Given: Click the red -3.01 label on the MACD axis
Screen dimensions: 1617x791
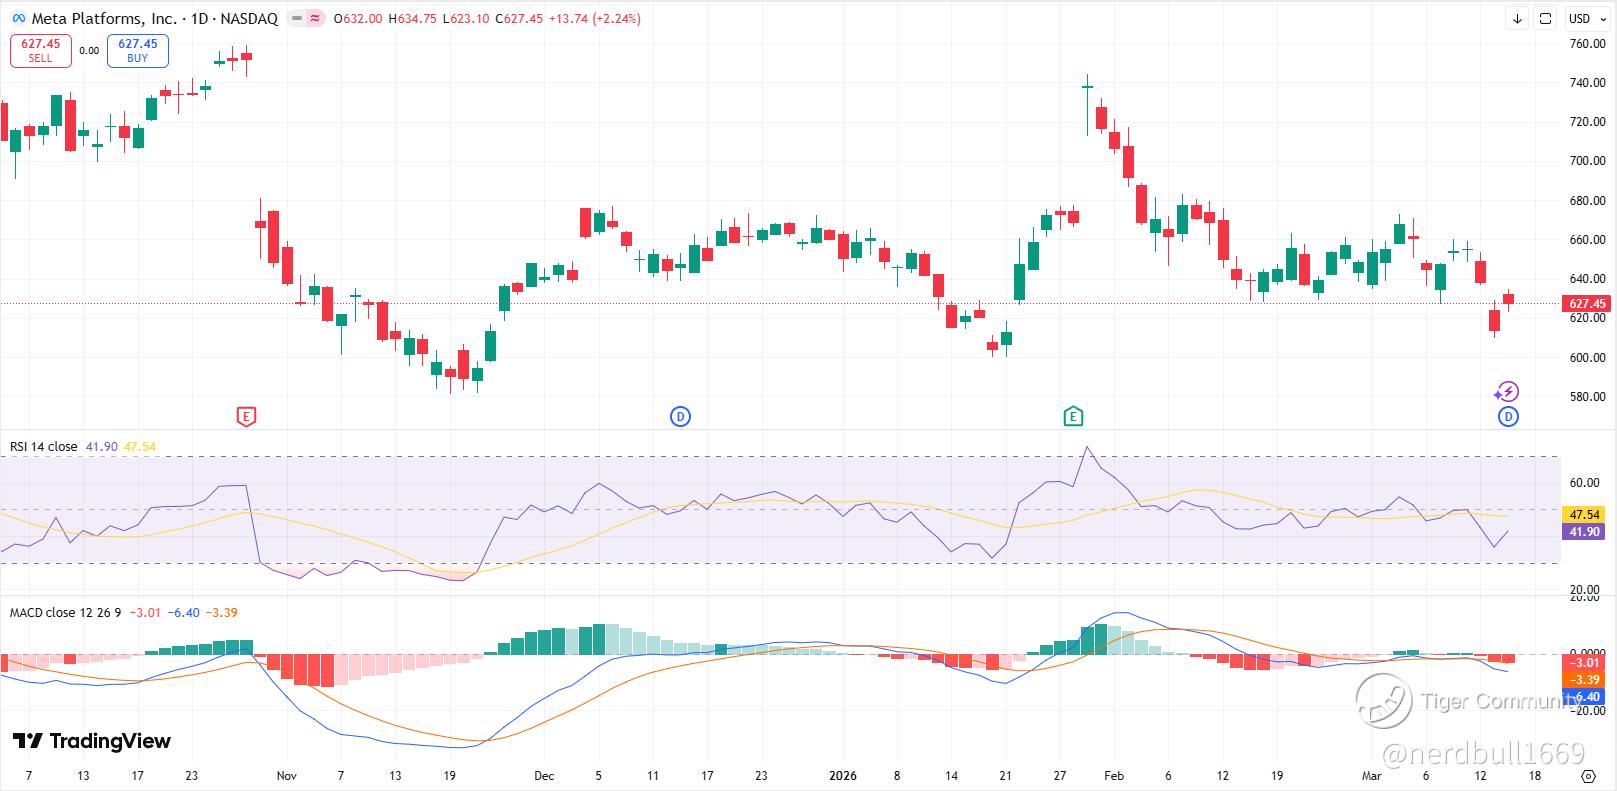Looking at the screenshot, I should (1585, 663).
